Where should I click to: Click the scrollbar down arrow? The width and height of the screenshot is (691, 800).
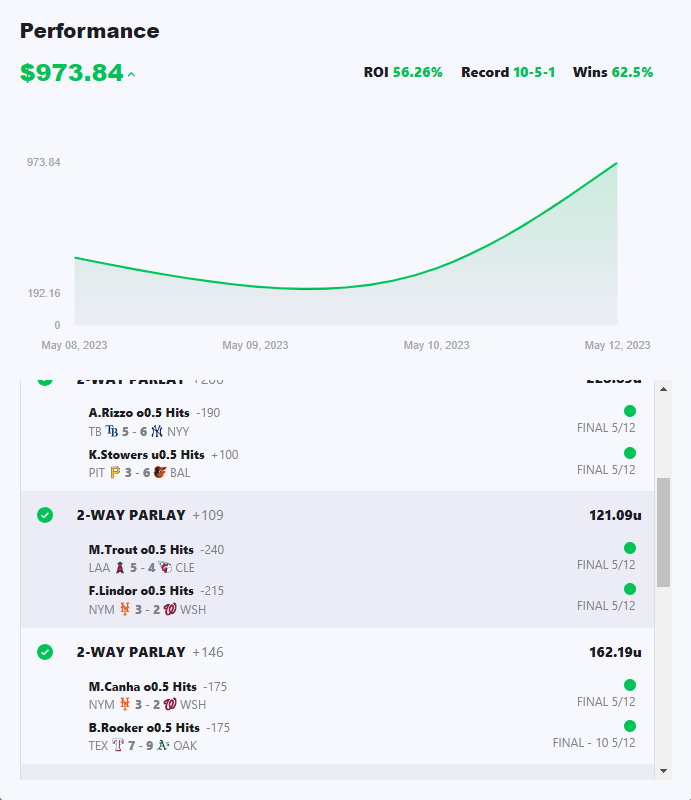coord(663,771)
